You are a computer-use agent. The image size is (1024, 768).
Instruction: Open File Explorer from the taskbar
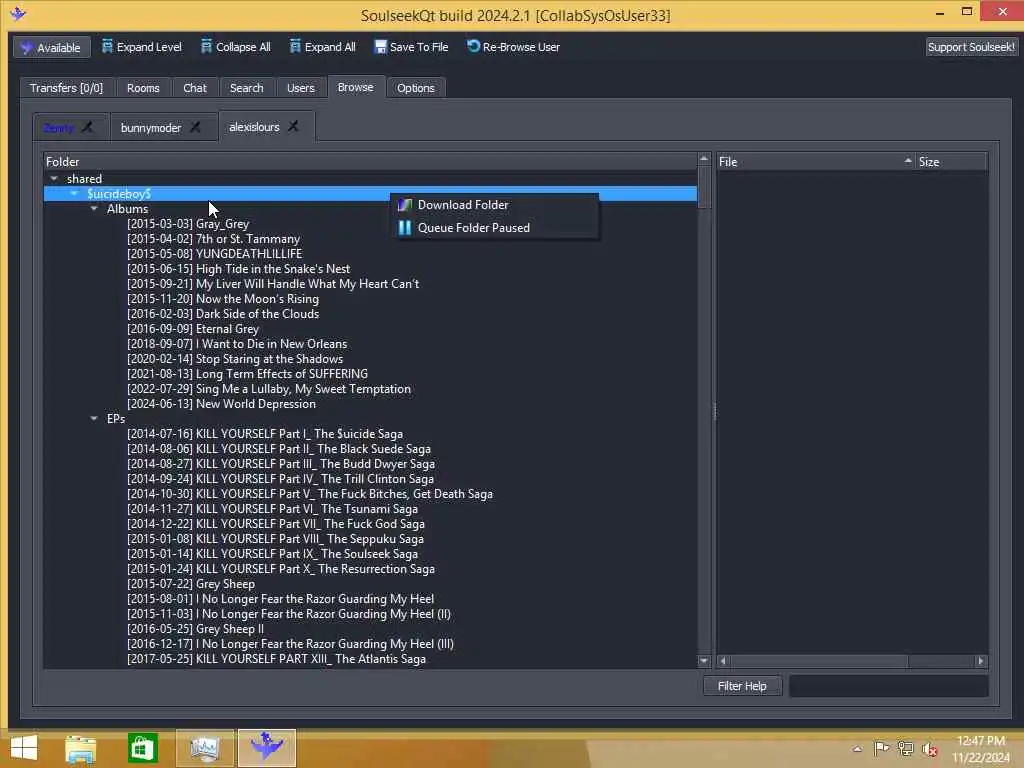tap(80, 748)
